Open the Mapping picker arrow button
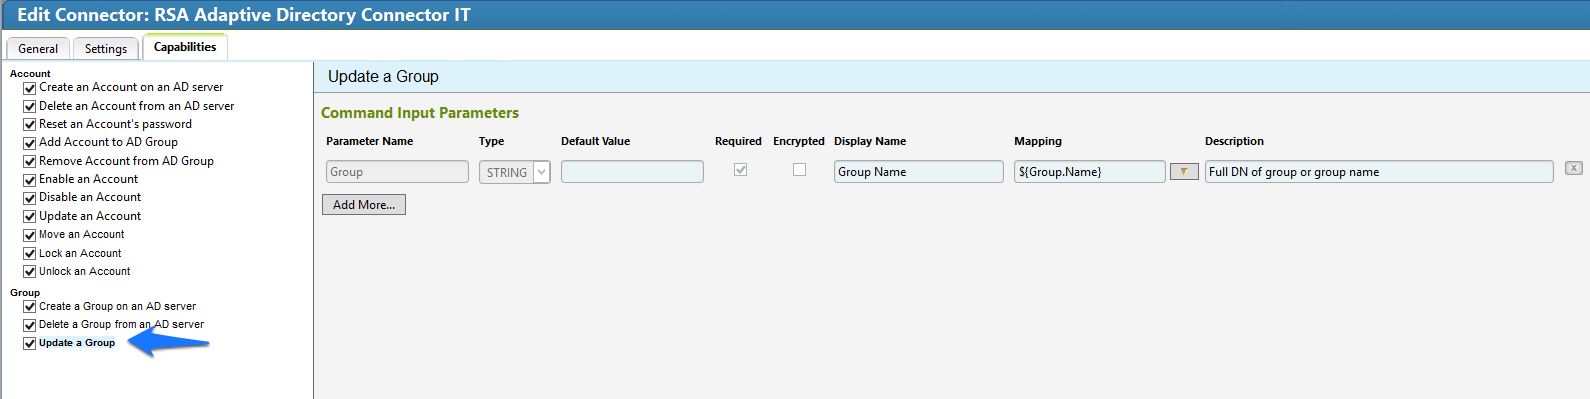The width and height of the screenshot is (1590, 399). 1184,172
